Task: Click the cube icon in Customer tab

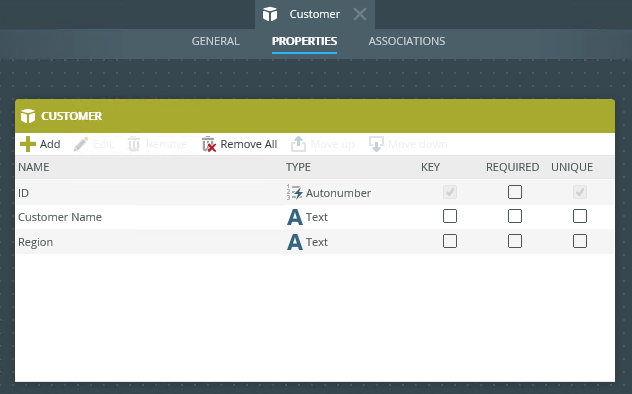Action: click(x=270, y=14)
